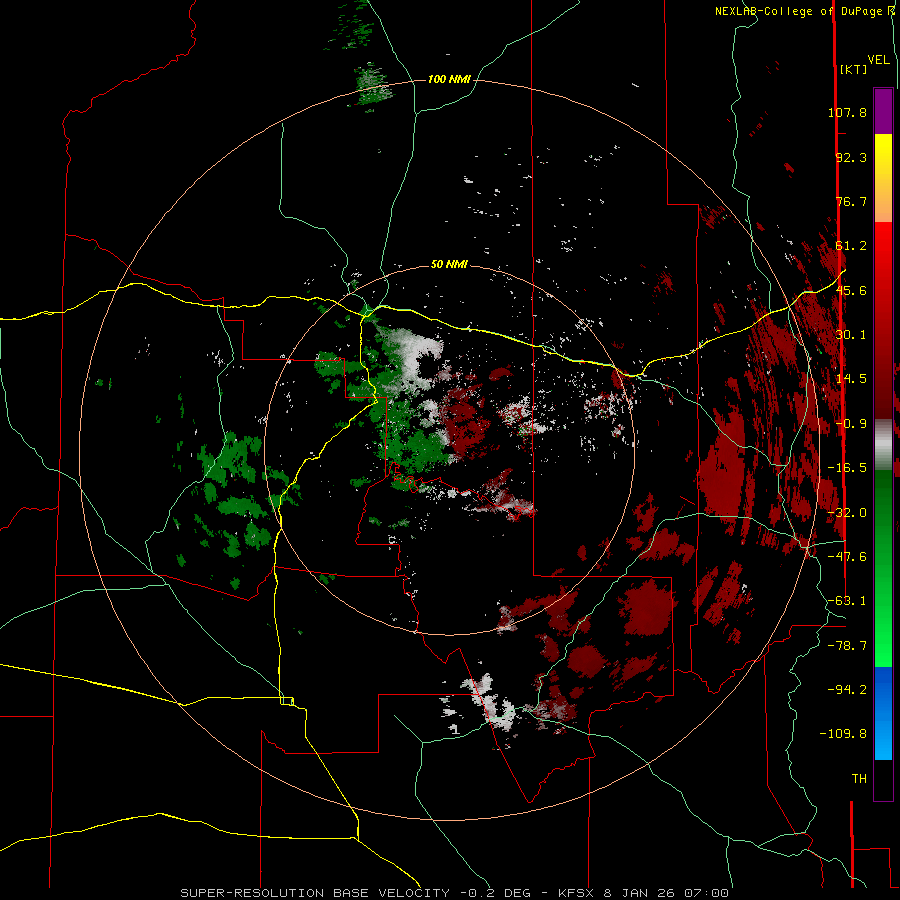Select the -0.9 legend value
The width and height of the screenshot is (900, 900).
tap(851, 424)
